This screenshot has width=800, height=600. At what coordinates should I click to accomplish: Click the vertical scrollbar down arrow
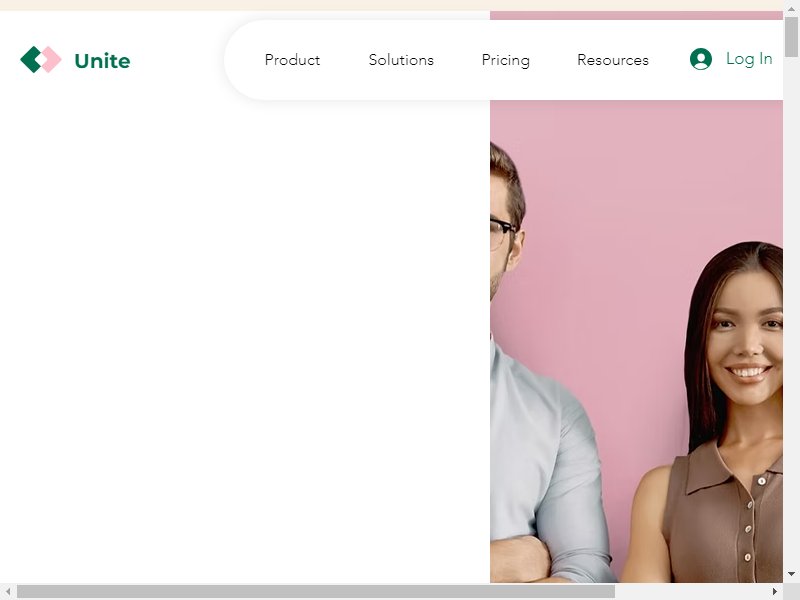pos(791,574)
